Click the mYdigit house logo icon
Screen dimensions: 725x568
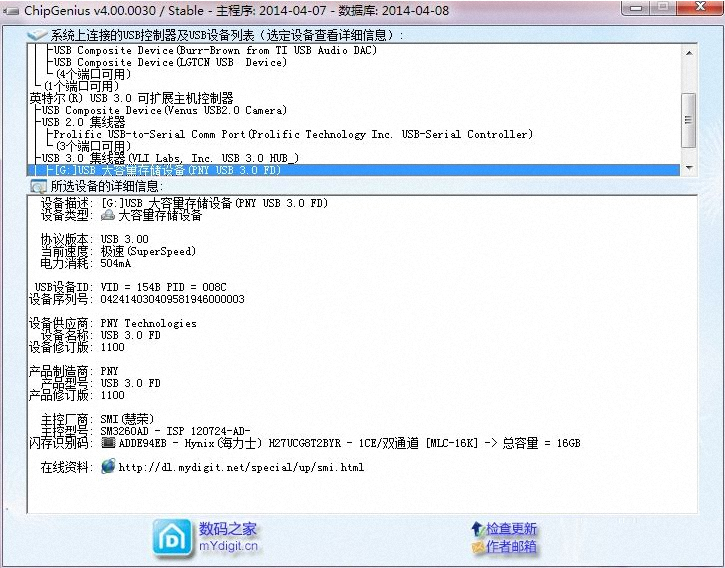(x=172, y=538)
